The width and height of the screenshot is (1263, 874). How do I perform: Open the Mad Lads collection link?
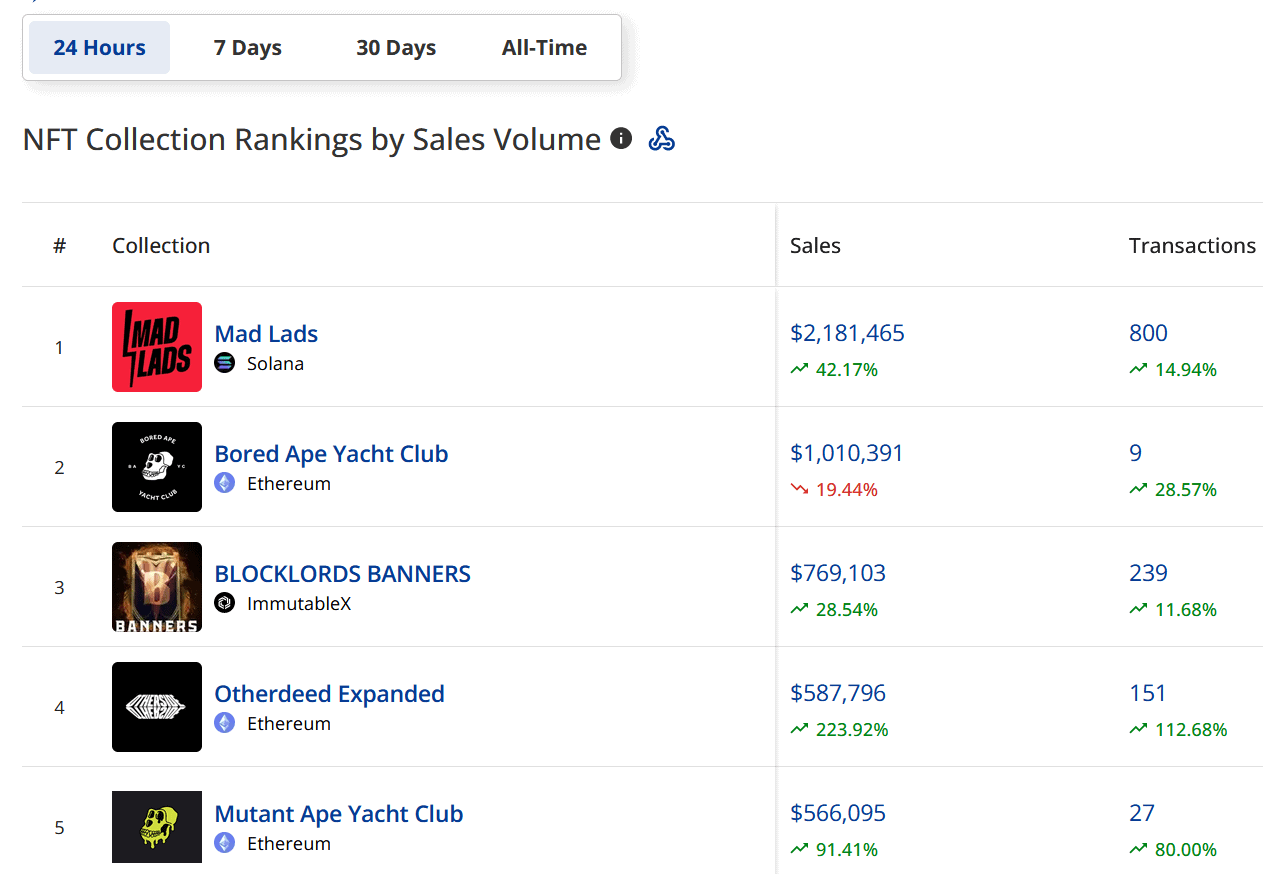[266, 334]
